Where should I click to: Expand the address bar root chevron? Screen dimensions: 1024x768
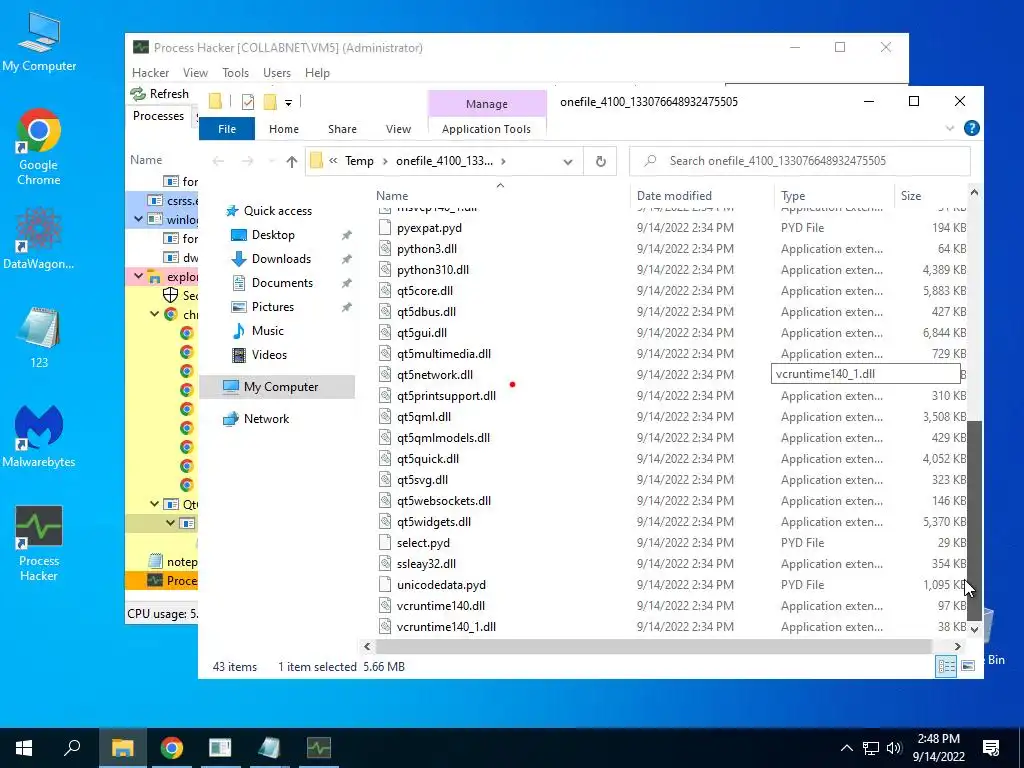(x=333, y=161)
